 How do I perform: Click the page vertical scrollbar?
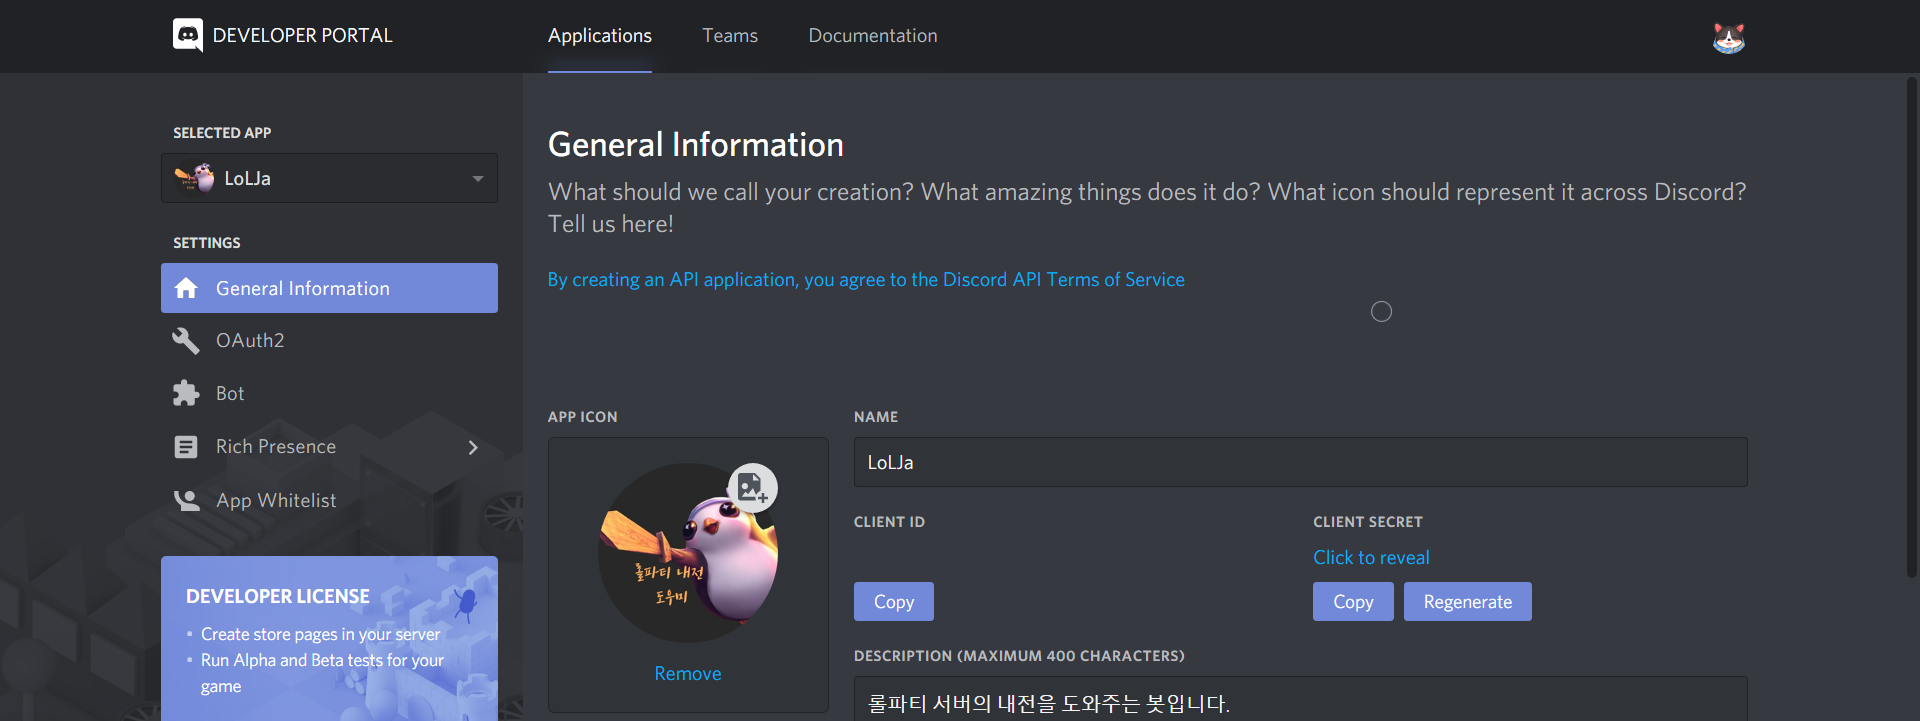(1912, 326)
